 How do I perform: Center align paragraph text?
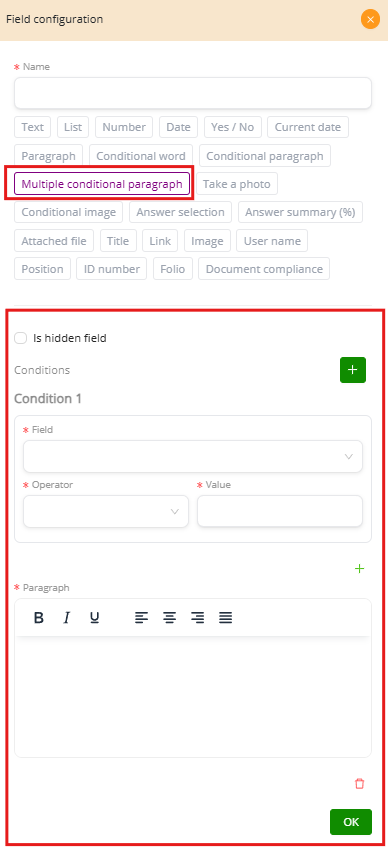(x=170, y=618)
